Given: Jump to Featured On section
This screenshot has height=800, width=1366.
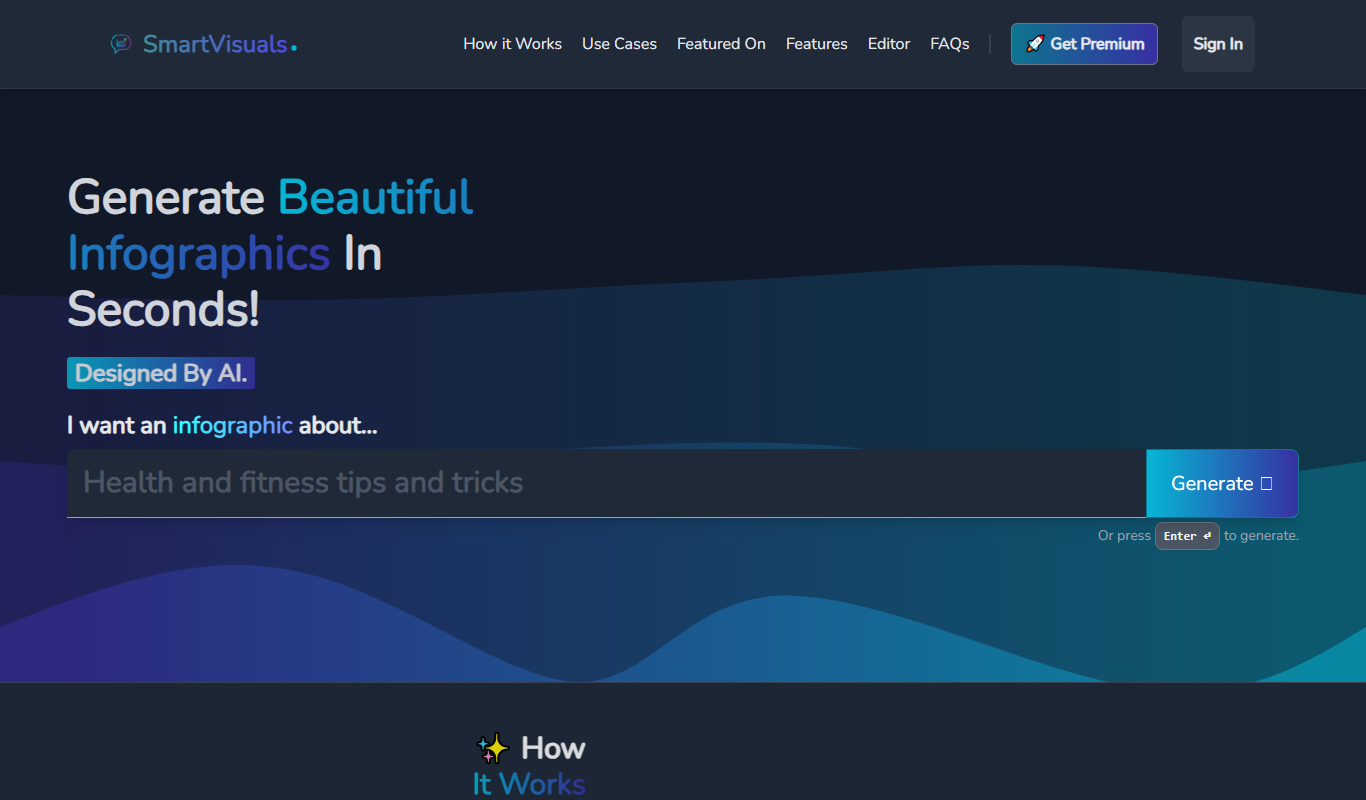Looking at the screenshot, I should (721, 44).
